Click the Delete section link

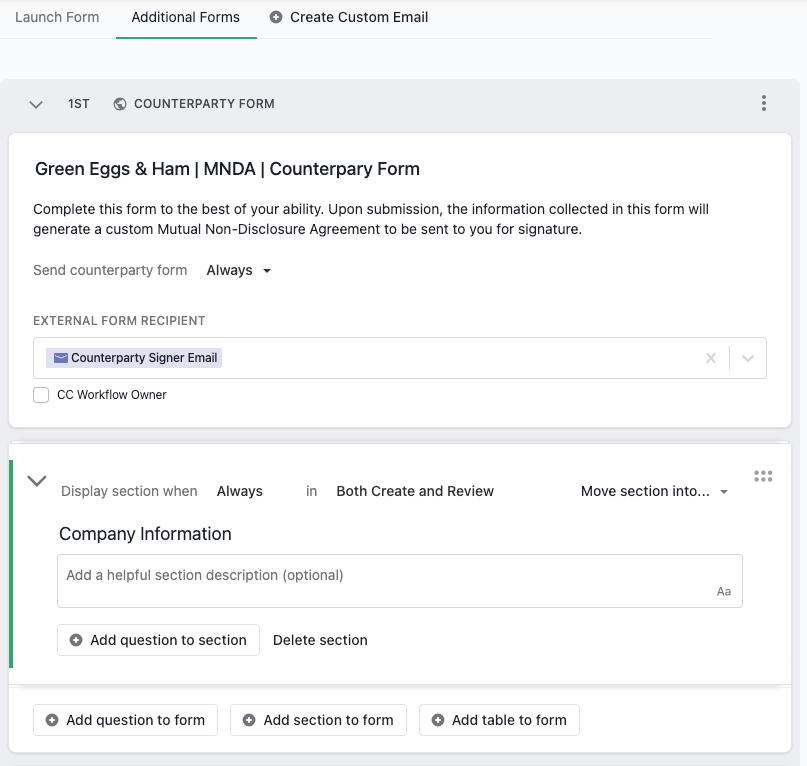(320, 640)
